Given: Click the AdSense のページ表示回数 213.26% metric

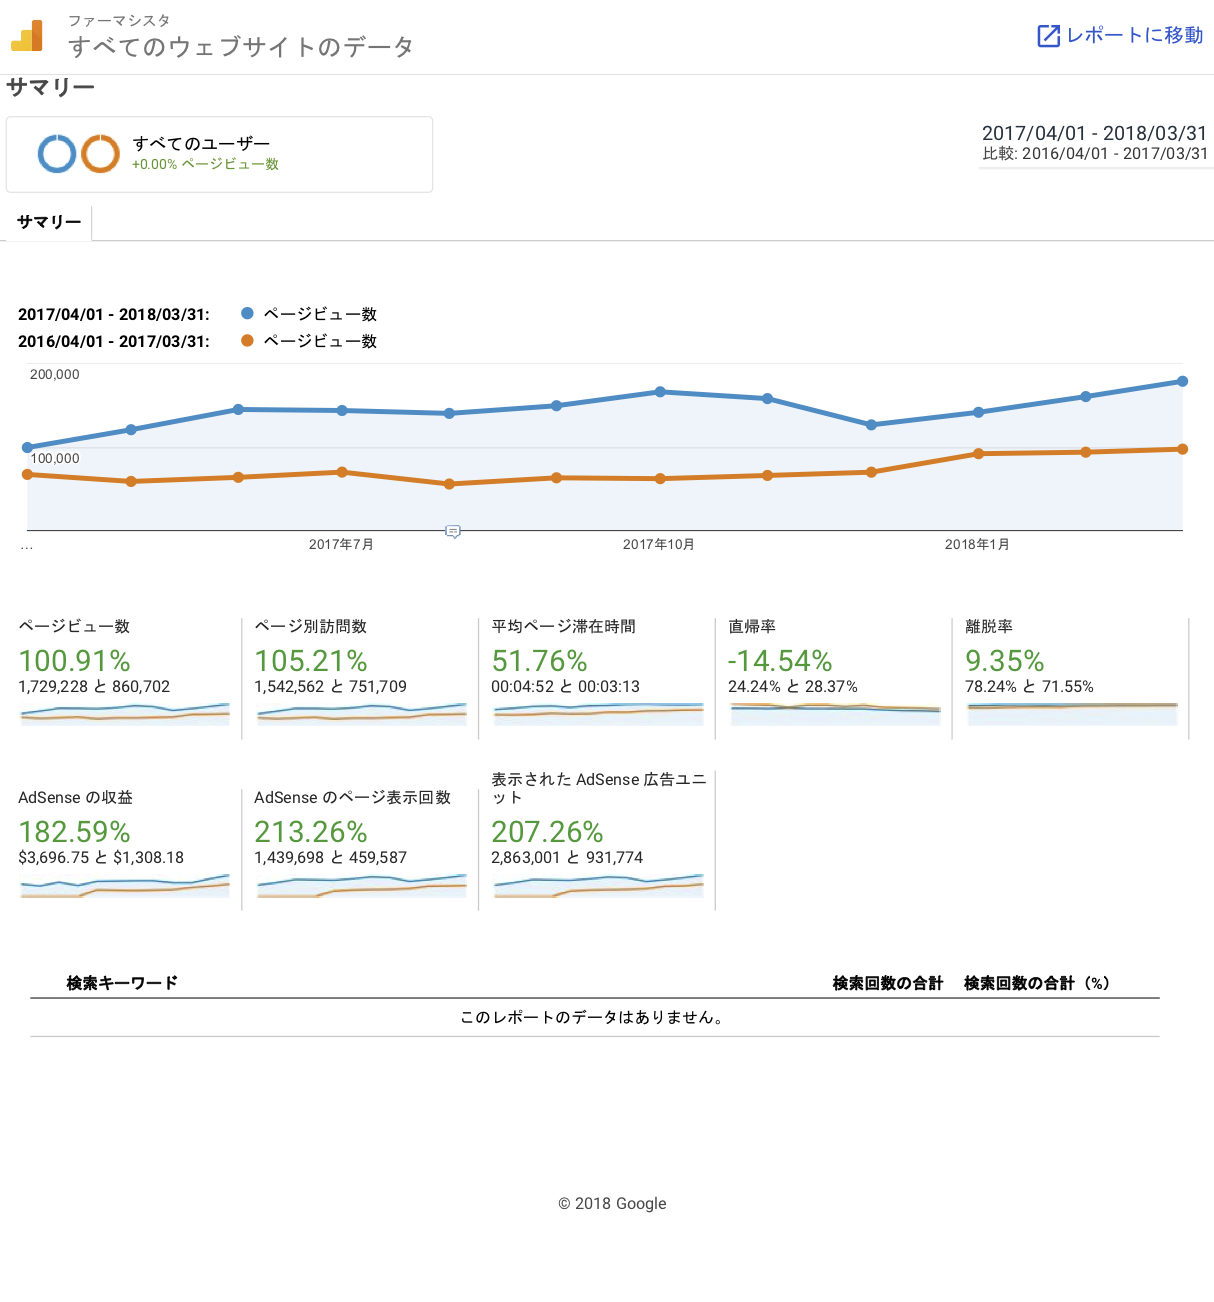Looking at the screenshot, I should pyautogui.click(x=311, y=832).
